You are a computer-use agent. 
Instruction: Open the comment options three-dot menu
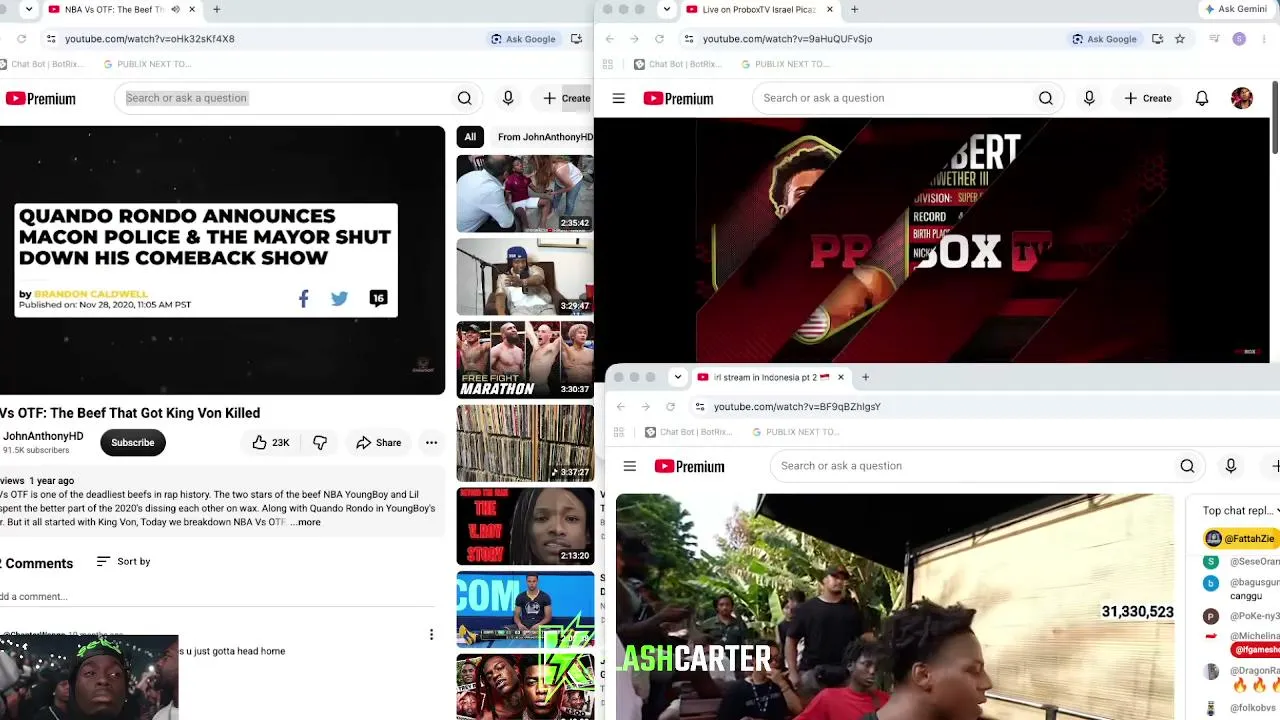(x=431, y=635)
